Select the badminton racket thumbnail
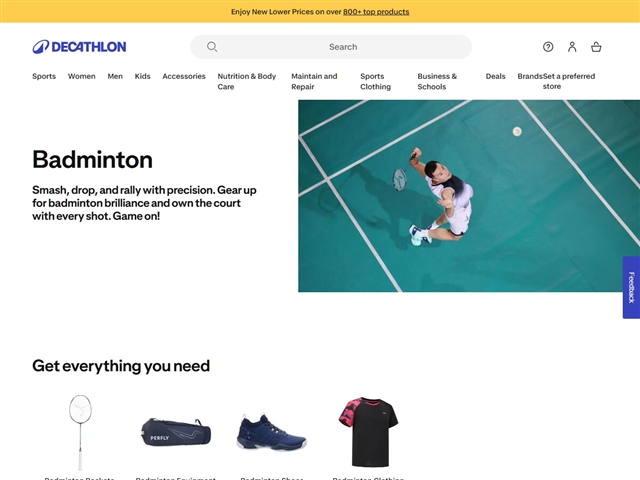 click(80, 432)
